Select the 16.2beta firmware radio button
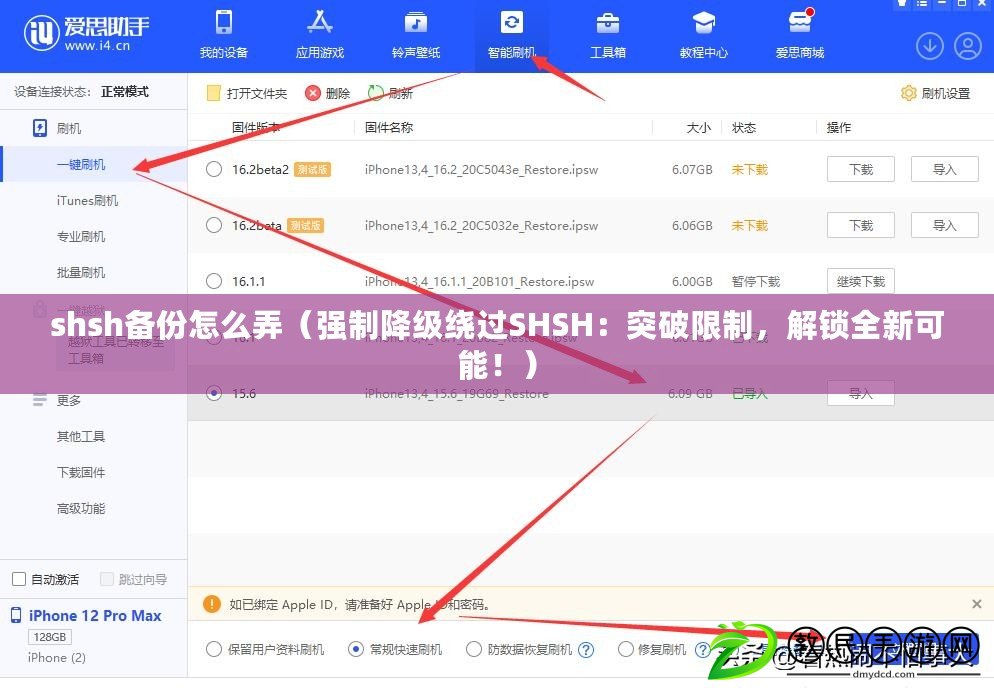 click(x=214, y=225)
